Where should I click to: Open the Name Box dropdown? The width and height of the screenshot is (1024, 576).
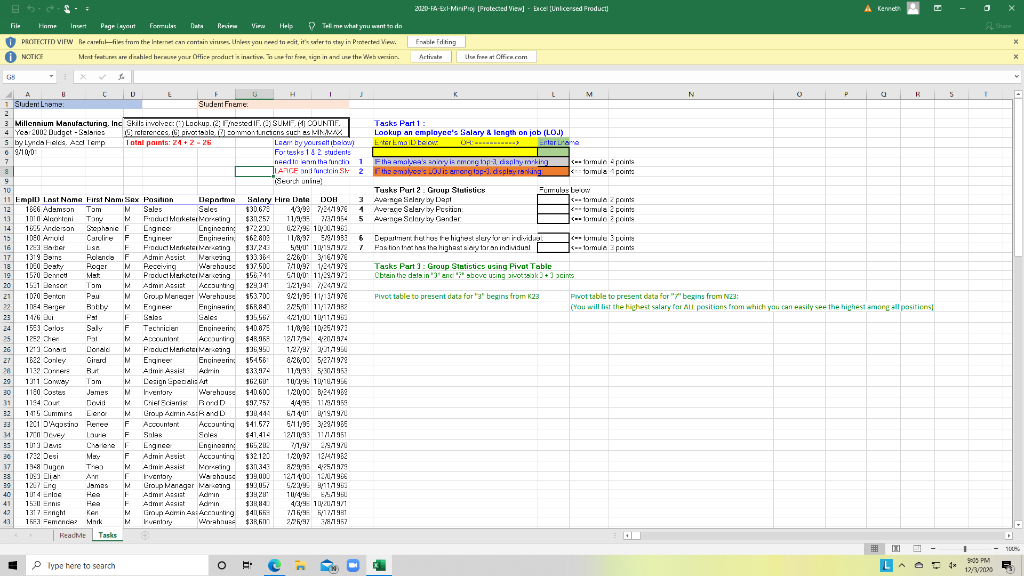click(51, 76)
